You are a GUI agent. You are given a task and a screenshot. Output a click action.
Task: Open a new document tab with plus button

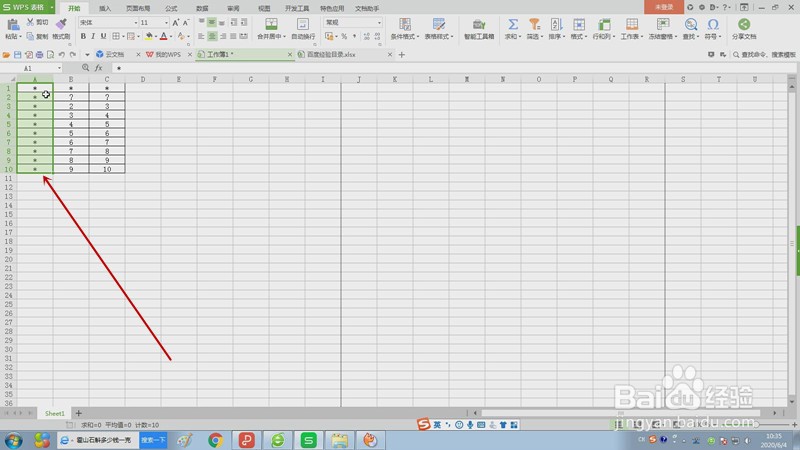(x=402, y=55)
